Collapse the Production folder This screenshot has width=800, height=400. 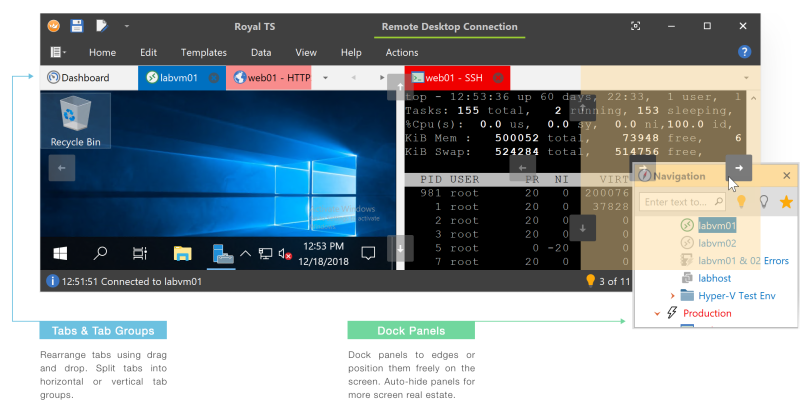click(657, 313)
